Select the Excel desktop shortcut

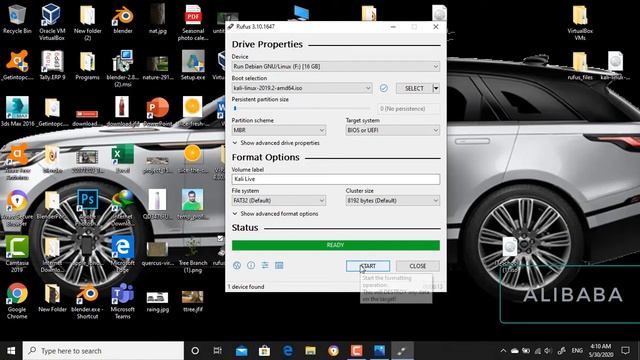pos(122,158)
